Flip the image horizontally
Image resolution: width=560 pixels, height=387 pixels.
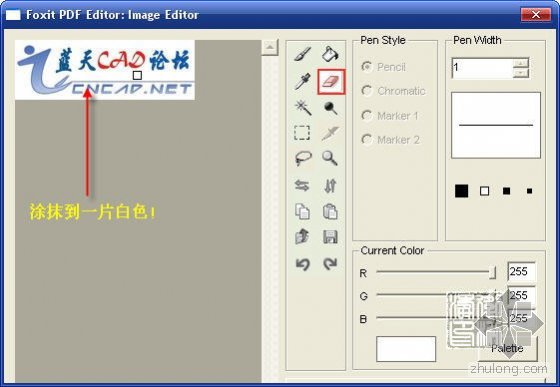point(302,186)
